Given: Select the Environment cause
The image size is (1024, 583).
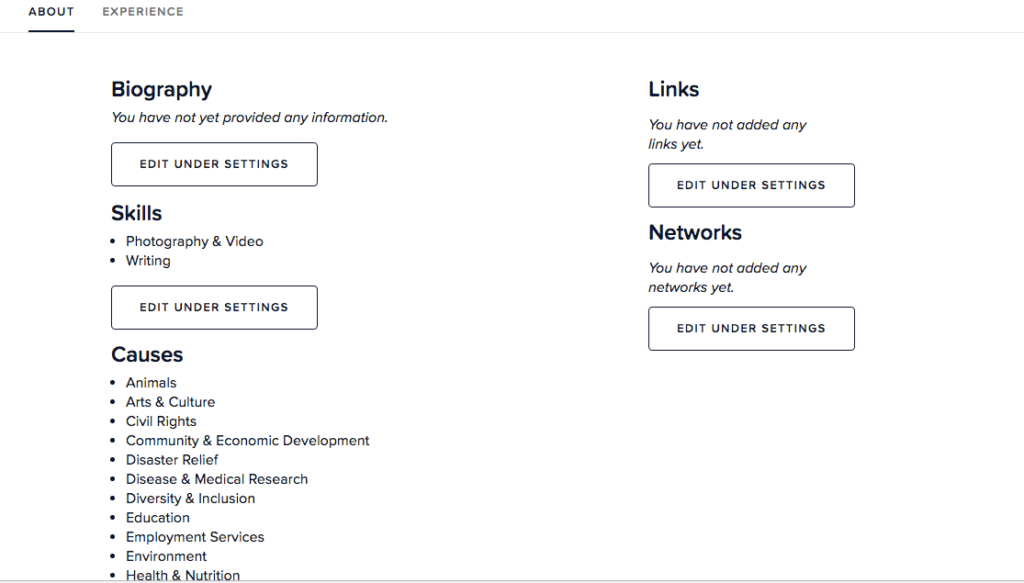Looking at the screenshot, I should click(x=166, y=556).
